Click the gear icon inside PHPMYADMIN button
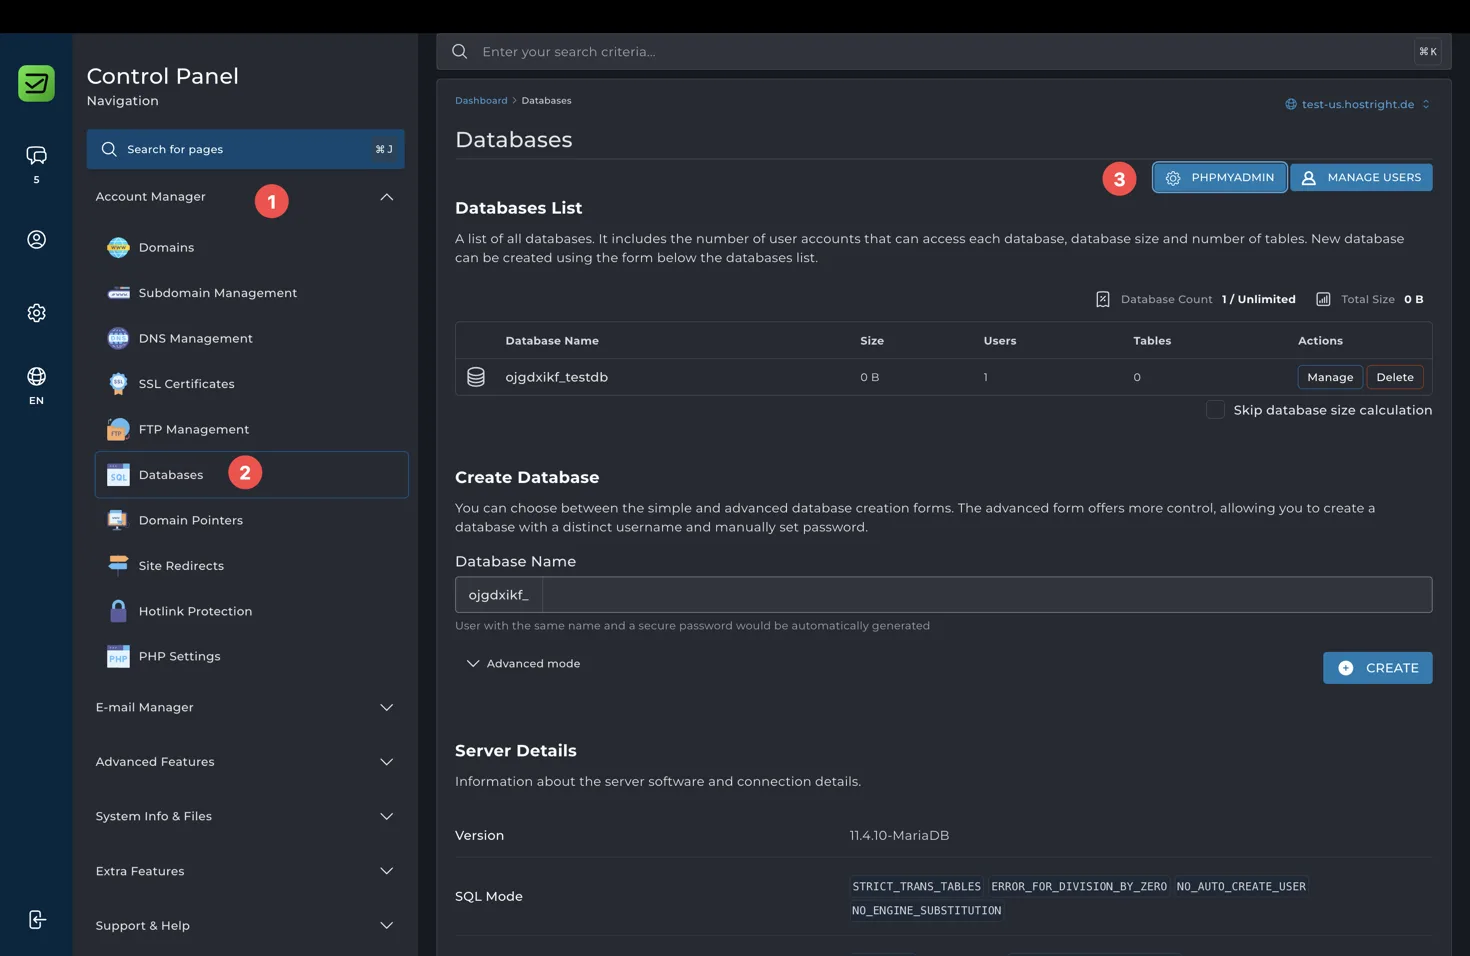Viewport: 1470px width, 956px height. 1173,178
